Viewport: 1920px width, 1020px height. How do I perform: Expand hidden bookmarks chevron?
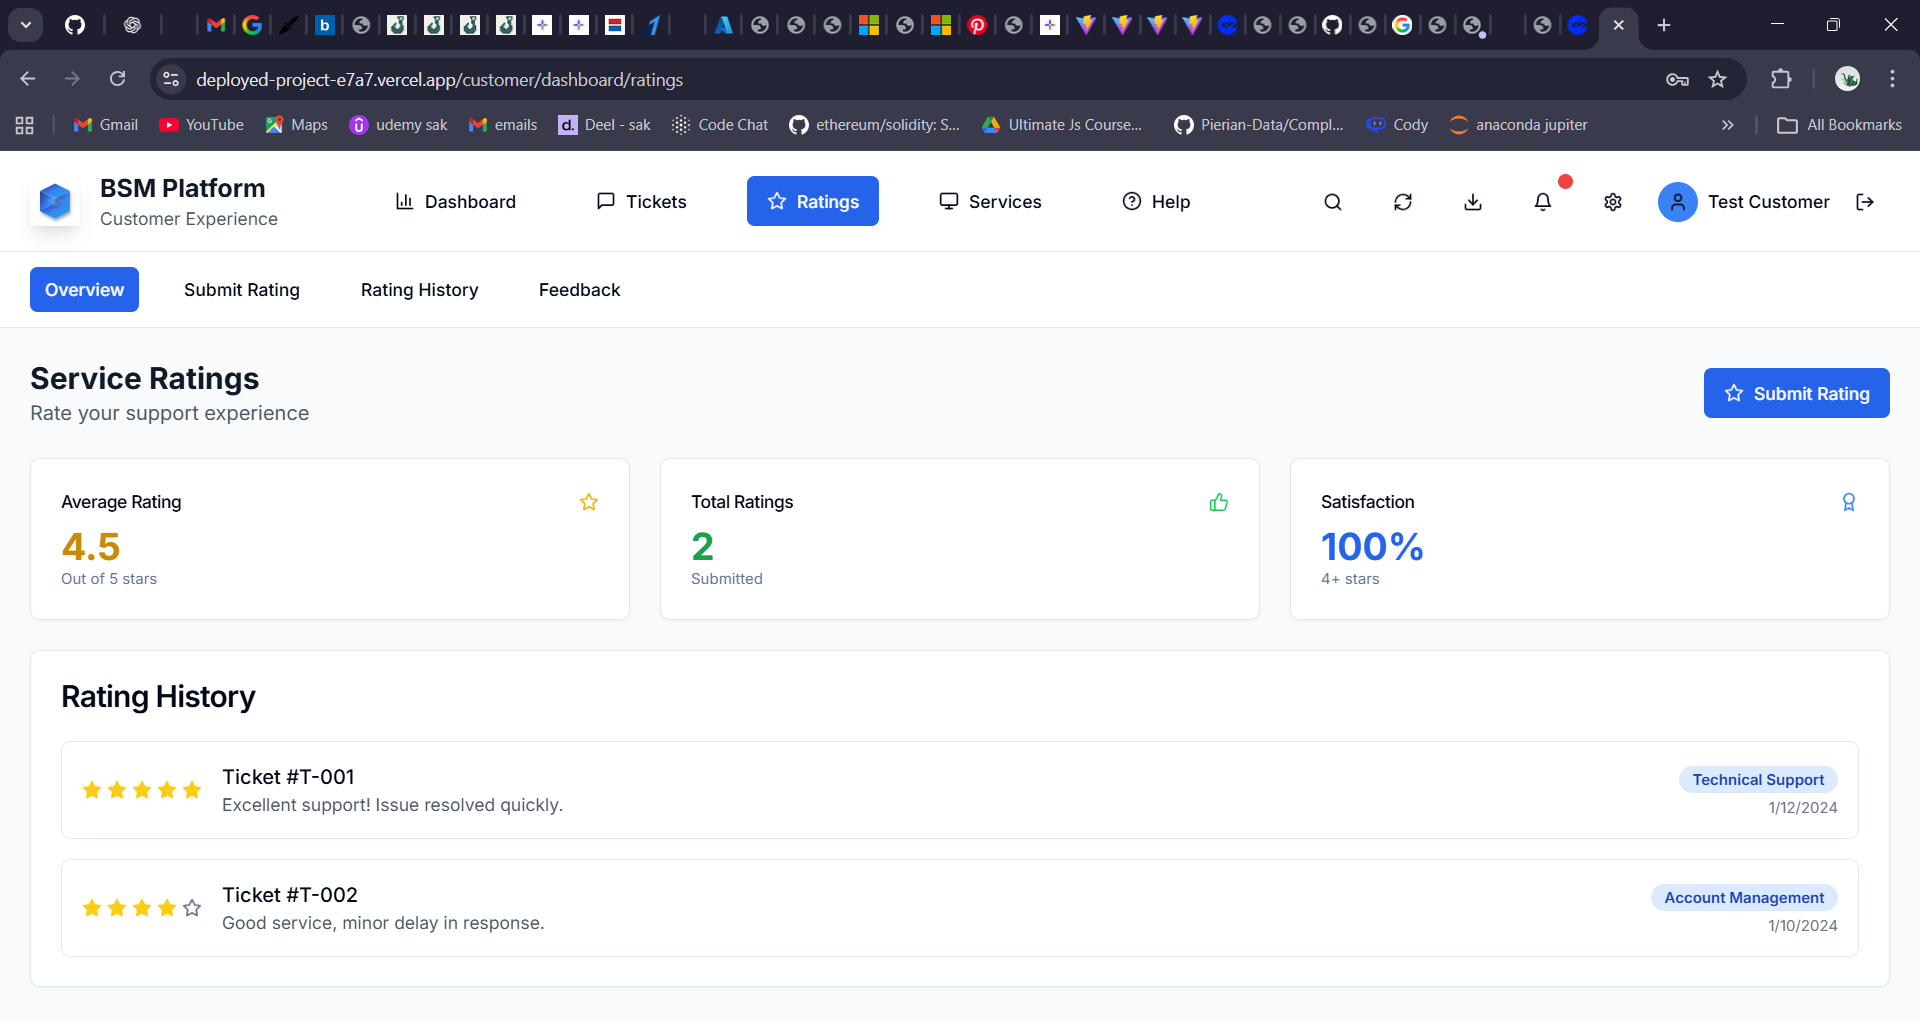click(1727, 125)
